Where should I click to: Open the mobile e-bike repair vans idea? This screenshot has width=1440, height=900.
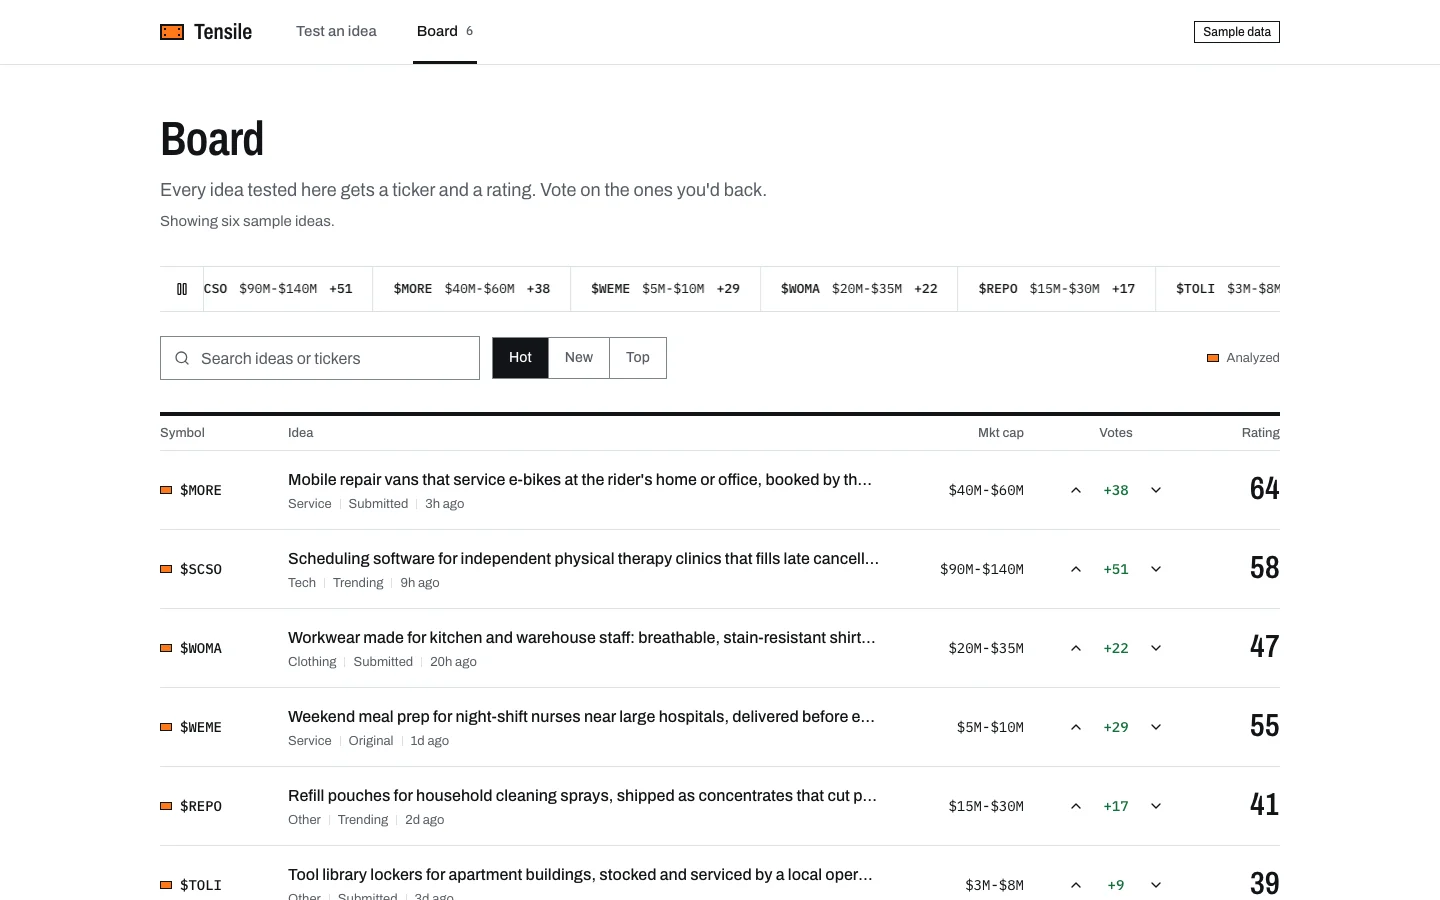pyautogui.click(x=580, y=480)
